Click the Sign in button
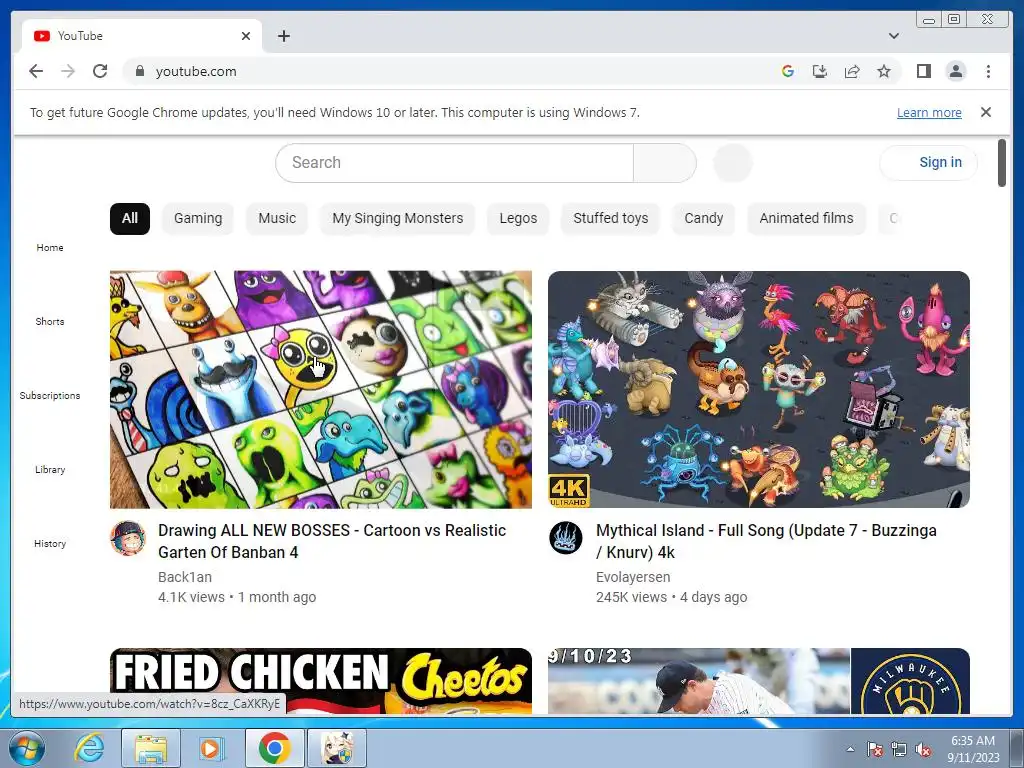 (928, 163)
